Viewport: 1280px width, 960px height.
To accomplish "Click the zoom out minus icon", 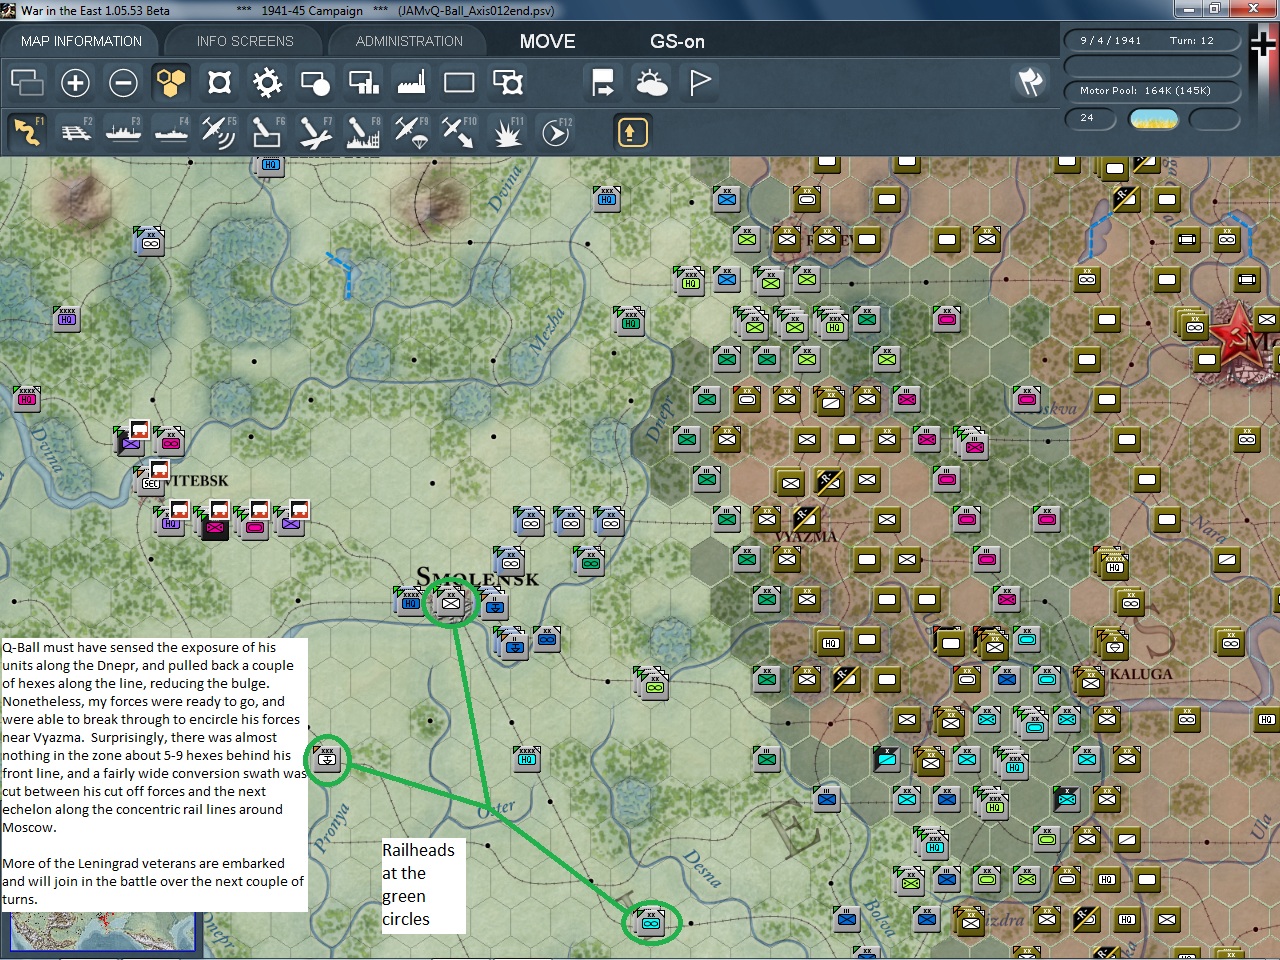I will pyautogui.click(x=123, y=83).
